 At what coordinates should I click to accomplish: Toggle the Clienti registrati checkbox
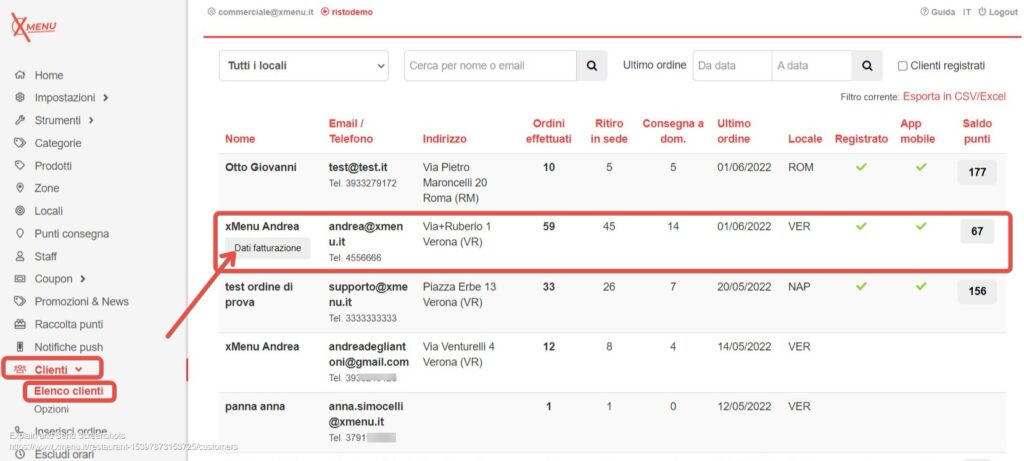(903, 66)
